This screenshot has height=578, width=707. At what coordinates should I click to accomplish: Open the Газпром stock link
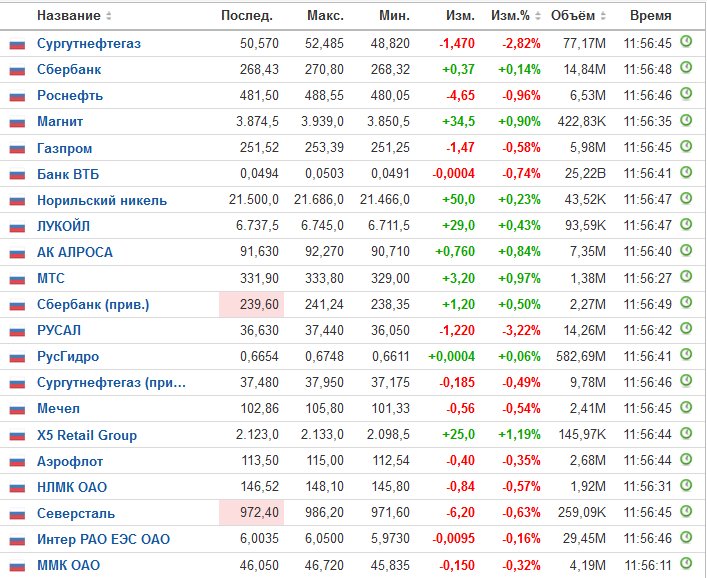click(64, 148)
